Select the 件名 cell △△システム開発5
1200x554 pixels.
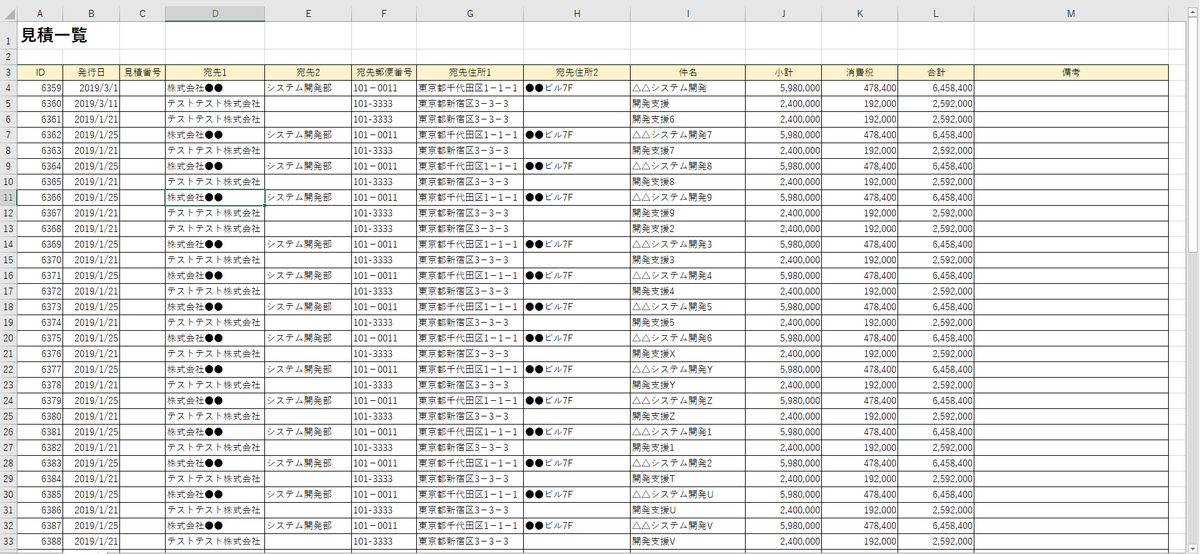point(688,307)
